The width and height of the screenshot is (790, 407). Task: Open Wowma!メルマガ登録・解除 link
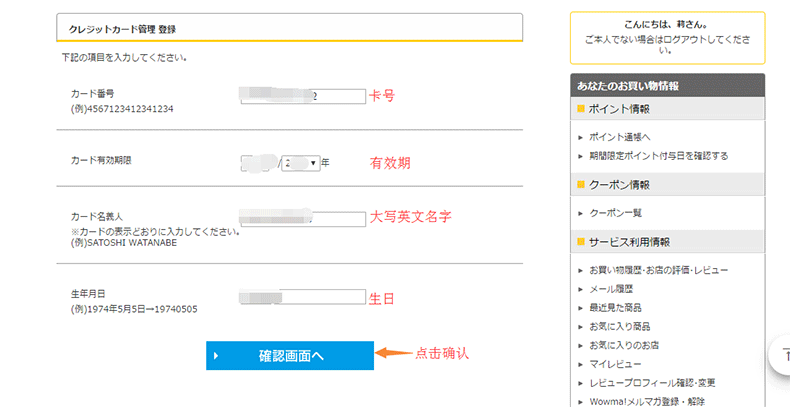point(647,401)
